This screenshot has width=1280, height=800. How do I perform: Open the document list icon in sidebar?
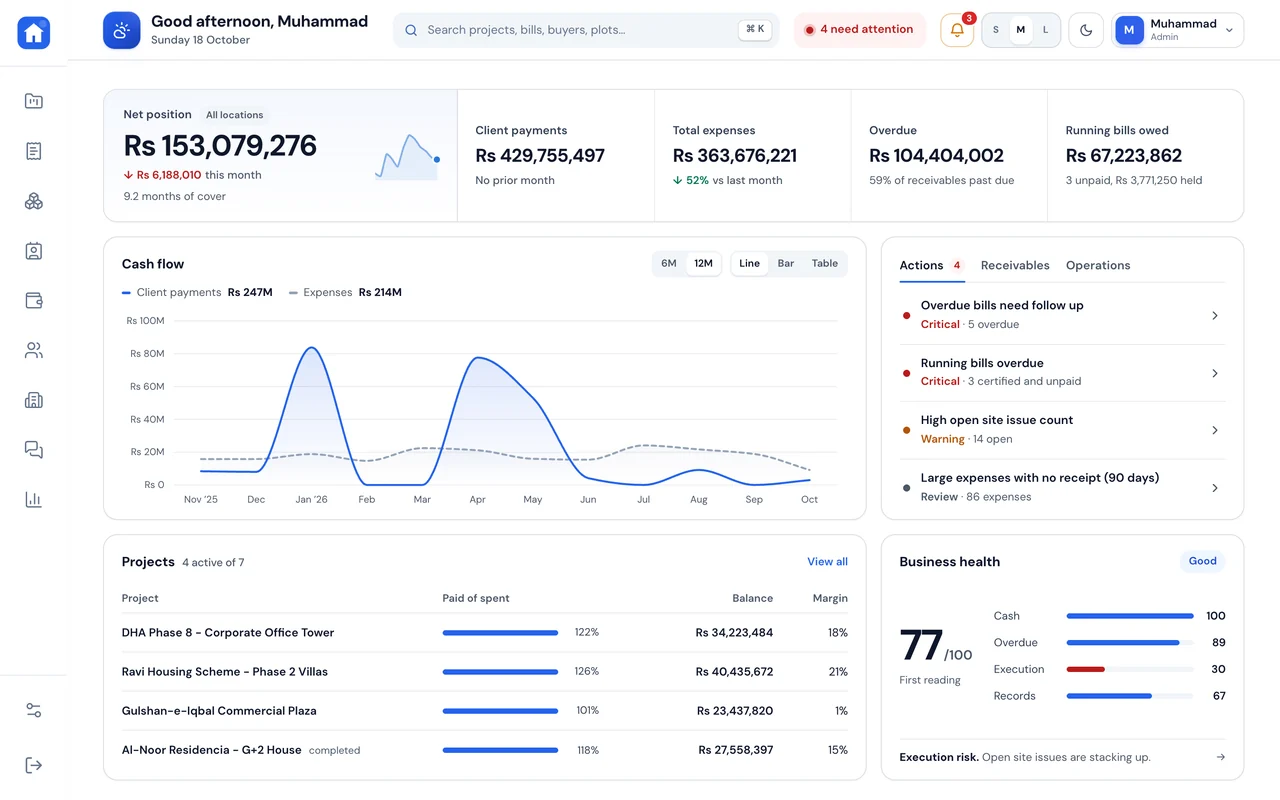click(34, 151)
